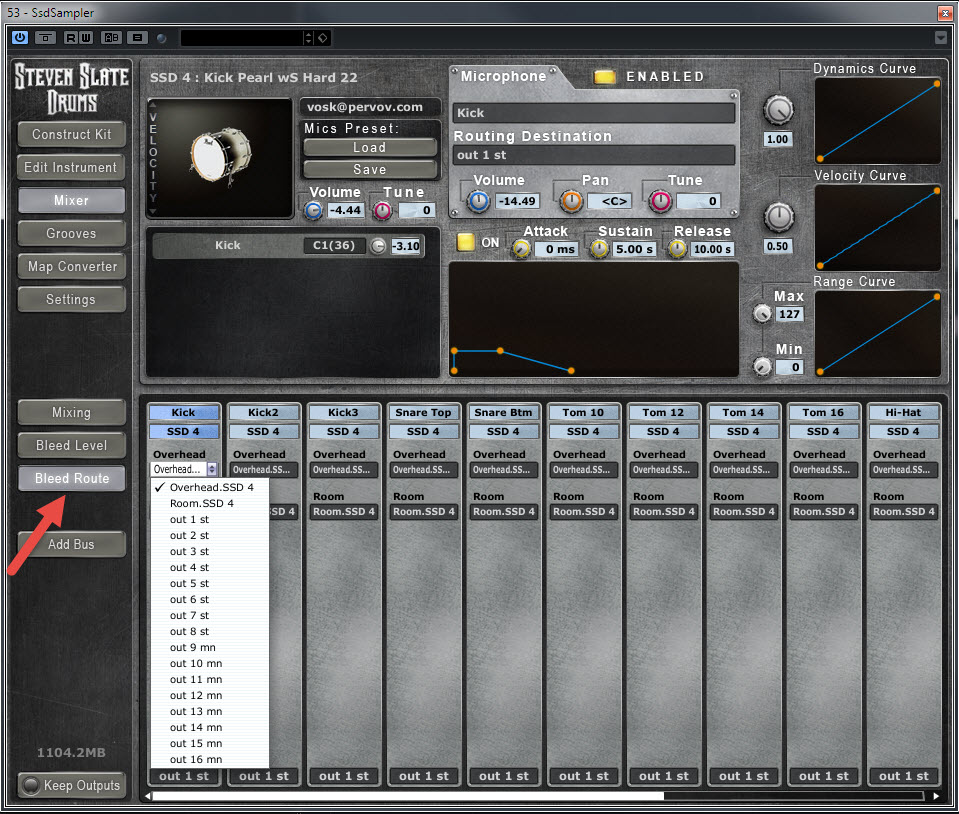Screen dimensions: 959x814
Task: Open the Bleed Level page
Action: click(71, 445)
